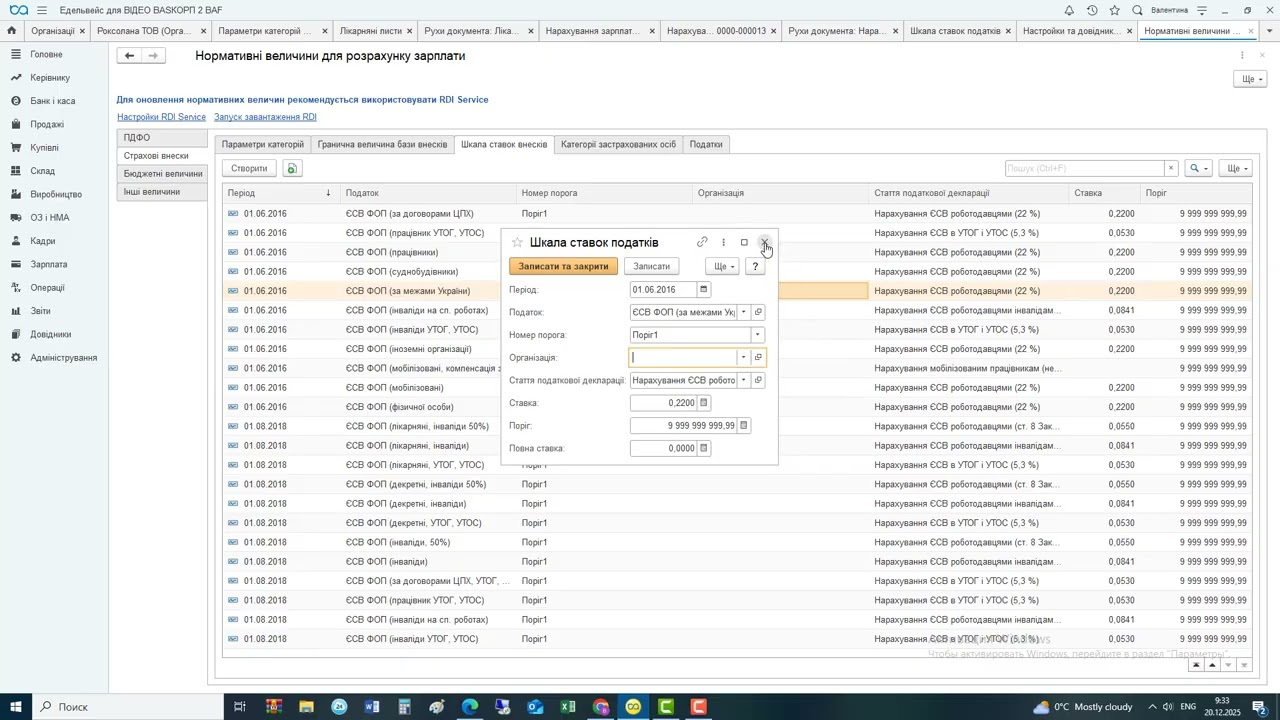The width and height of the screenshot is (1280, 720).
Task: Switch to Категорії застрахованих осіб tab
Action: coord(618,144)
